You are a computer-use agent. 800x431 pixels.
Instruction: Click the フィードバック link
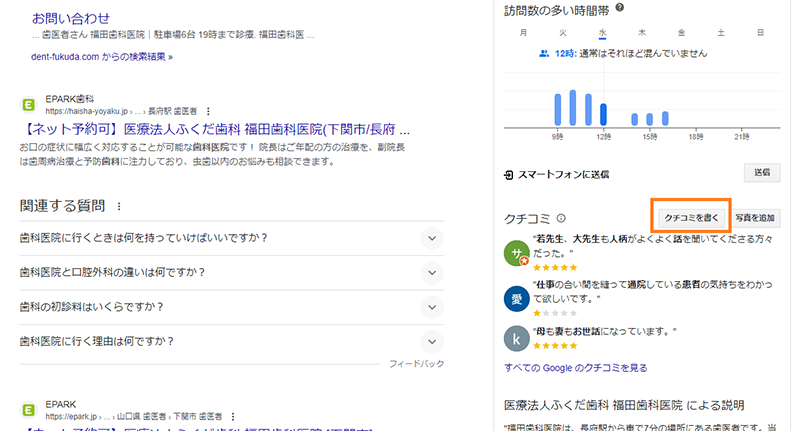(416, 364)
